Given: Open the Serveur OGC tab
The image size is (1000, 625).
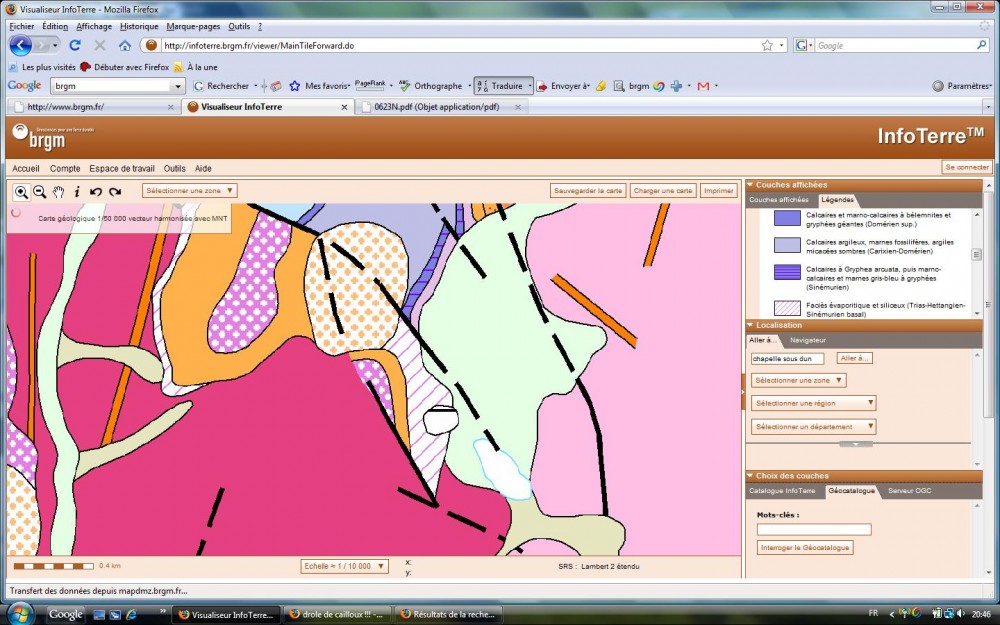Looking at the screenshot, I should point(909,491).
